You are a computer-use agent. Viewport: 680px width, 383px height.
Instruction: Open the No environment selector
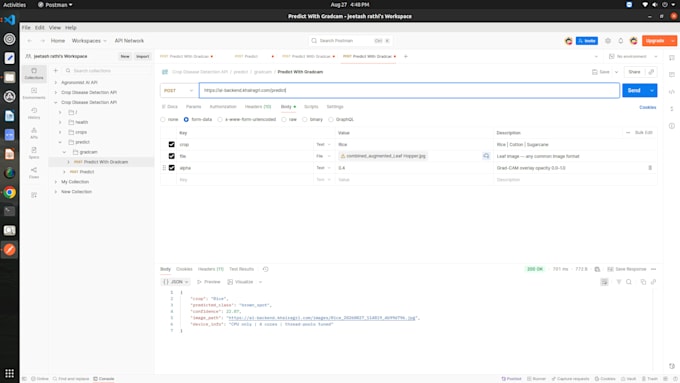tap(633, 56)
